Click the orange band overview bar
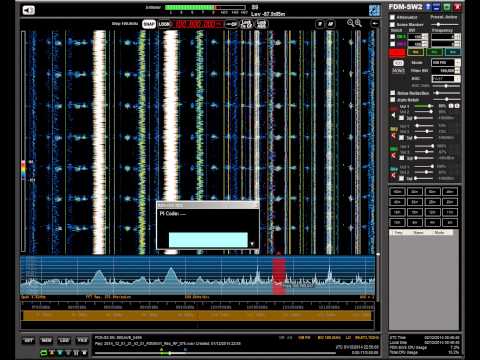 pos(197,315)
